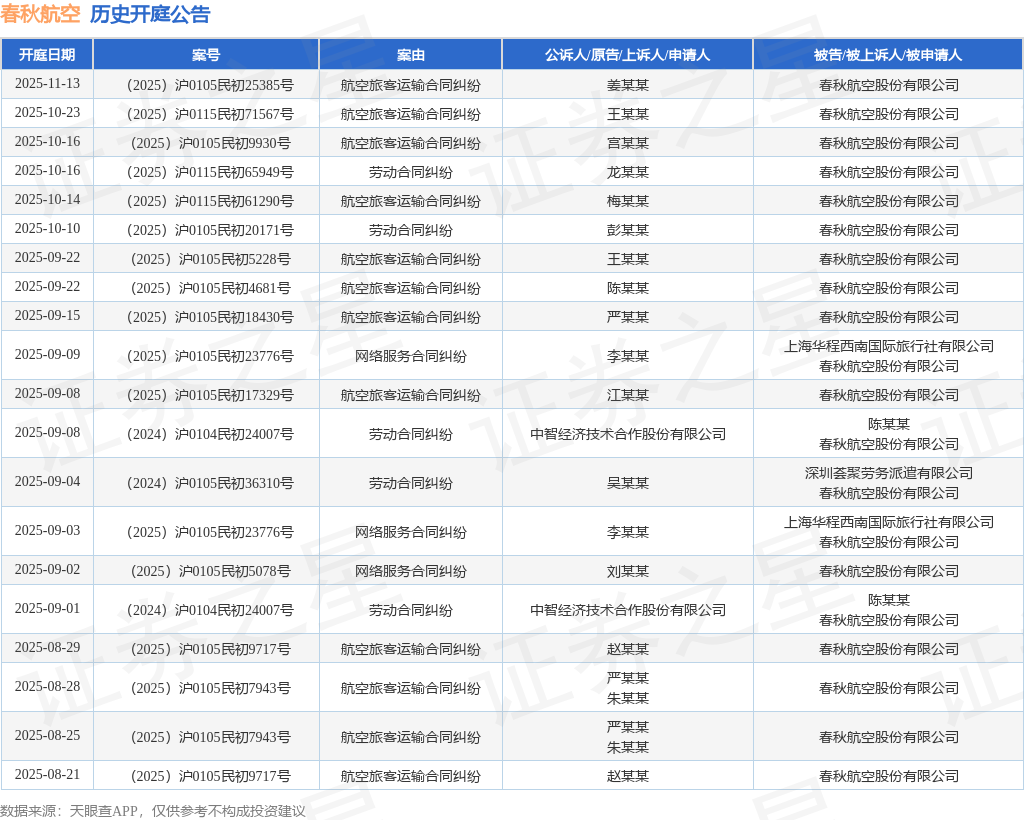Click the date cell 2025-11-13
Viewport: 1024px width, 820px height.
tap(47, 84)
